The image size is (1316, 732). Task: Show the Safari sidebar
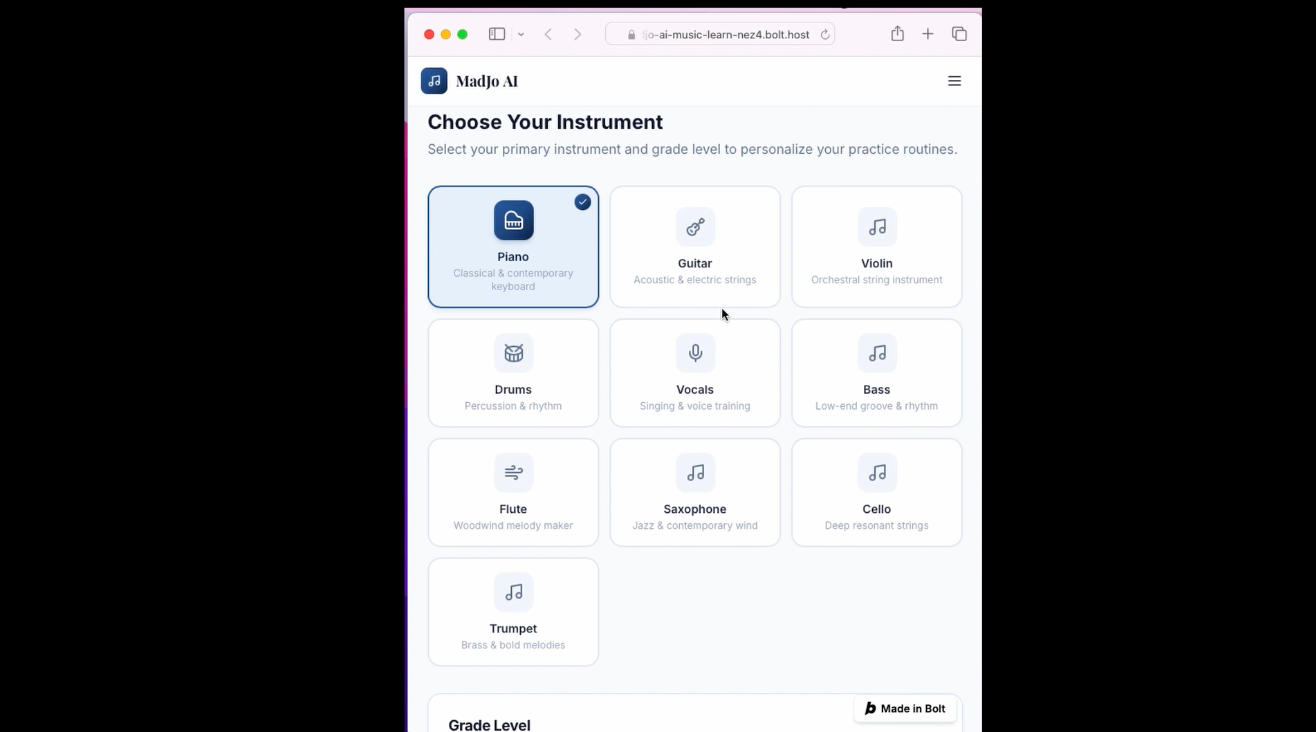(497, 34)
